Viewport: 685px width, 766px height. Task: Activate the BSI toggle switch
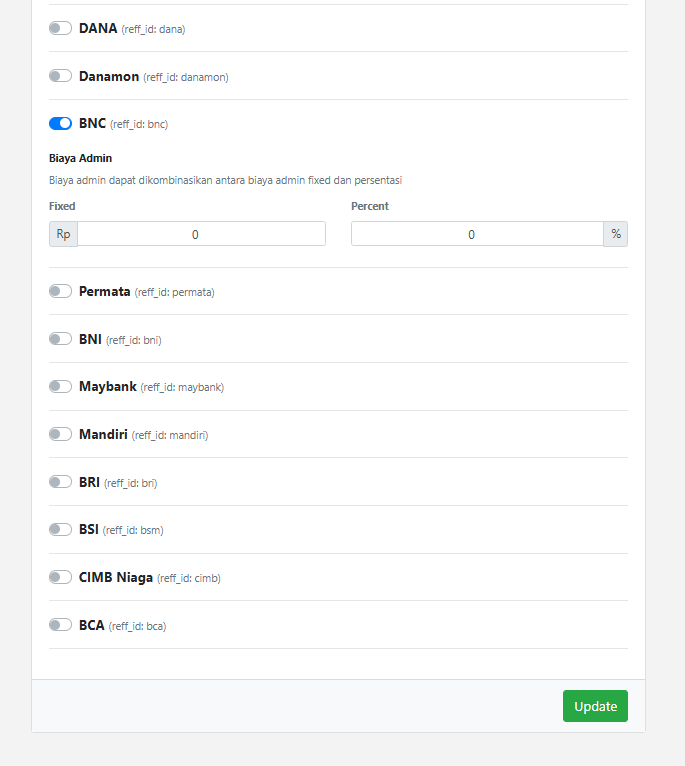point(60,529)
